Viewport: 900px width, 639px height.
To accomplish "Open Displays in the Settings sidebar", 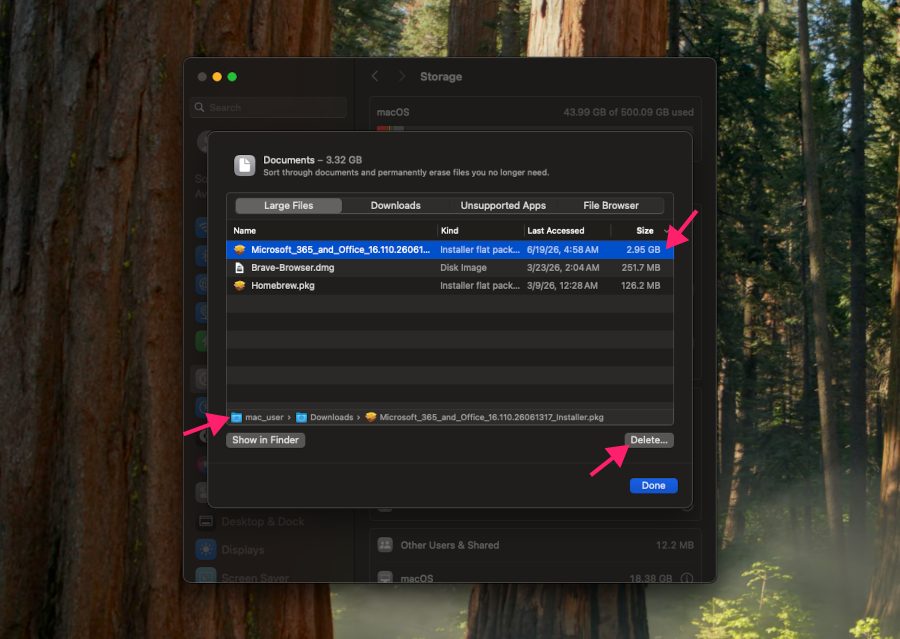I will coord(243,550).
